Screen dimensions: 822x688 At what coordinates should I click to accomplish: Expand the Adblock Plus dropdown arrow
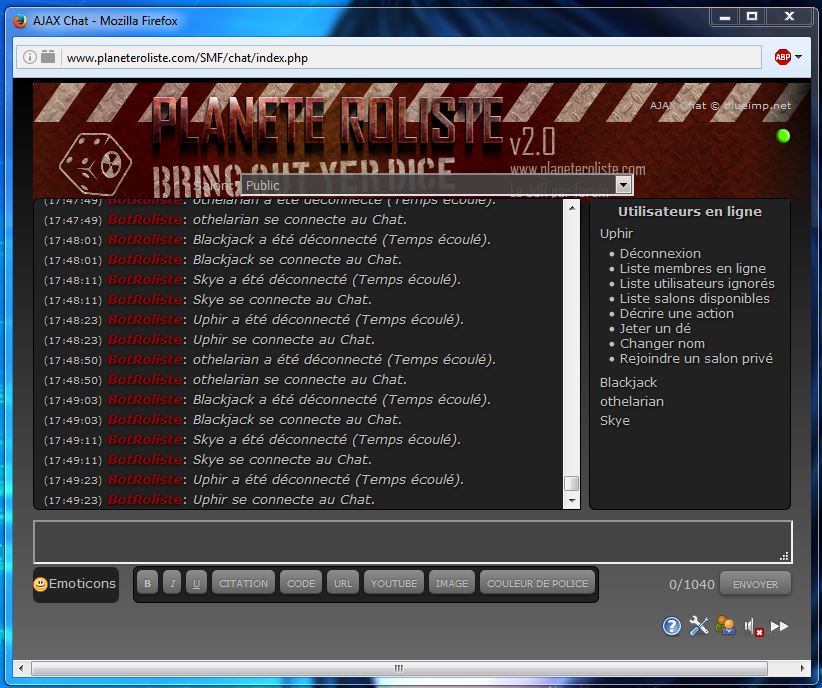click(798, 57)
